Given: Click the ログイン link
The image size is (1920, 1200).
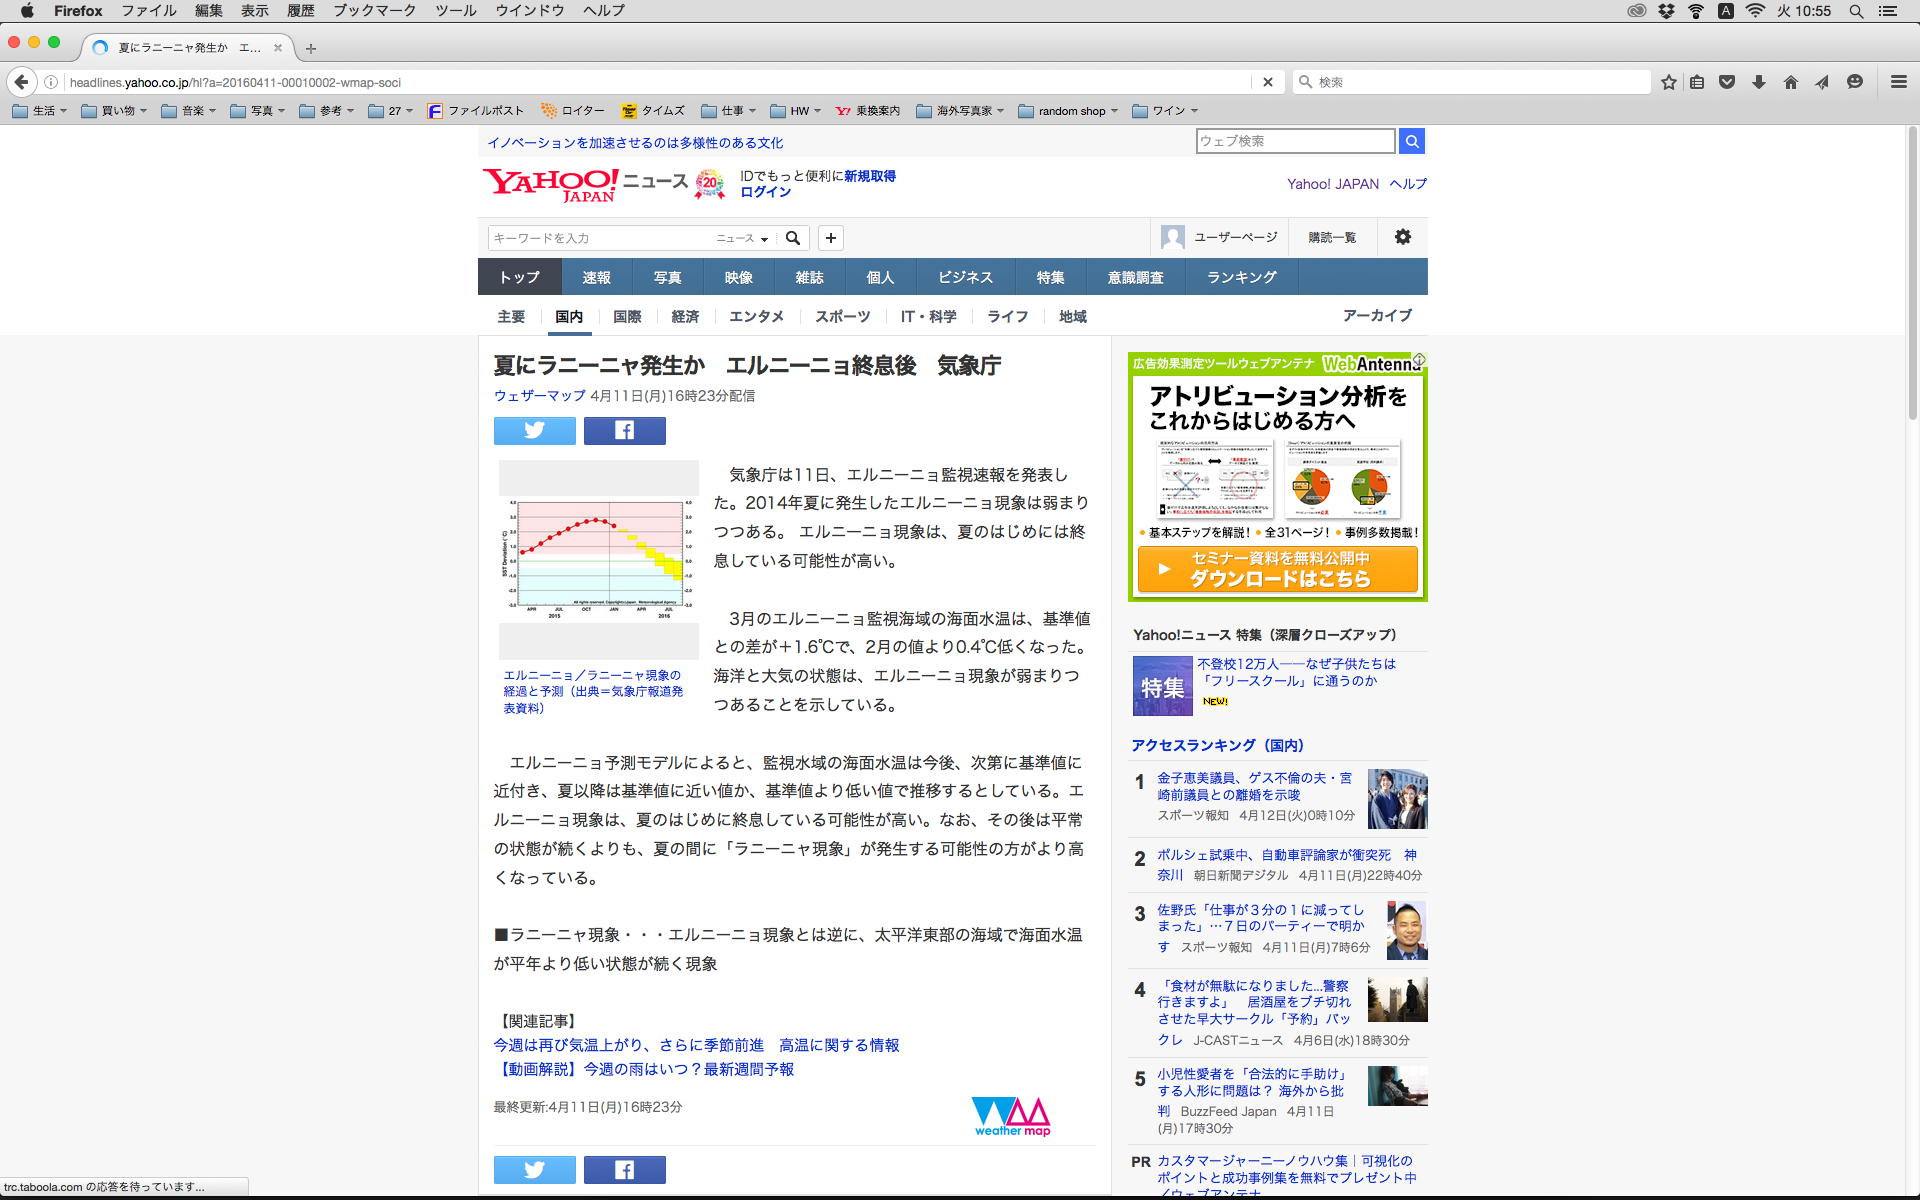Looking at the screenshot, I should point(765,192).
